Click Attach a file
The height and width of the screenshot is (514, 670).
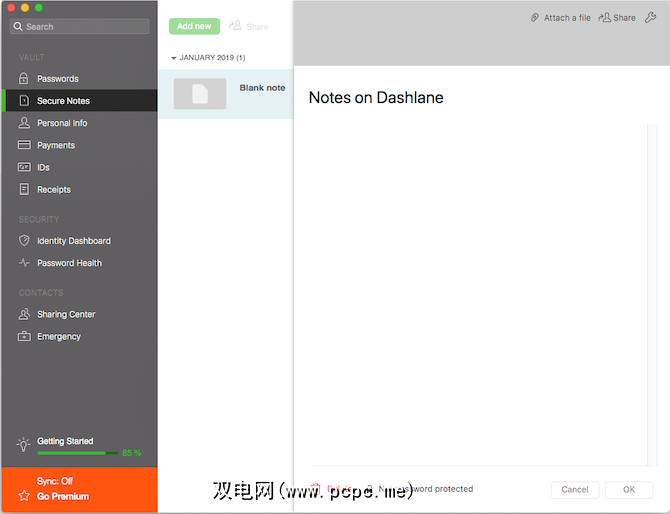coord(561,18)
